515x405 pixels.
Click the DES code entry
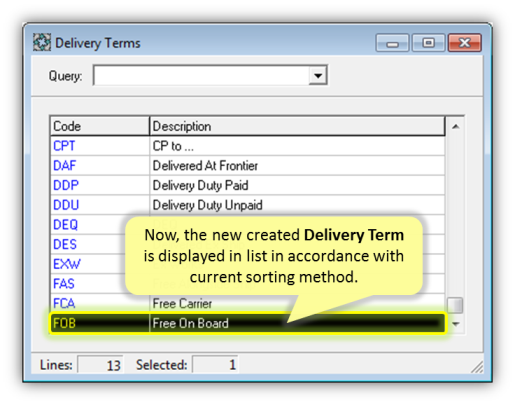pos(65,244)
